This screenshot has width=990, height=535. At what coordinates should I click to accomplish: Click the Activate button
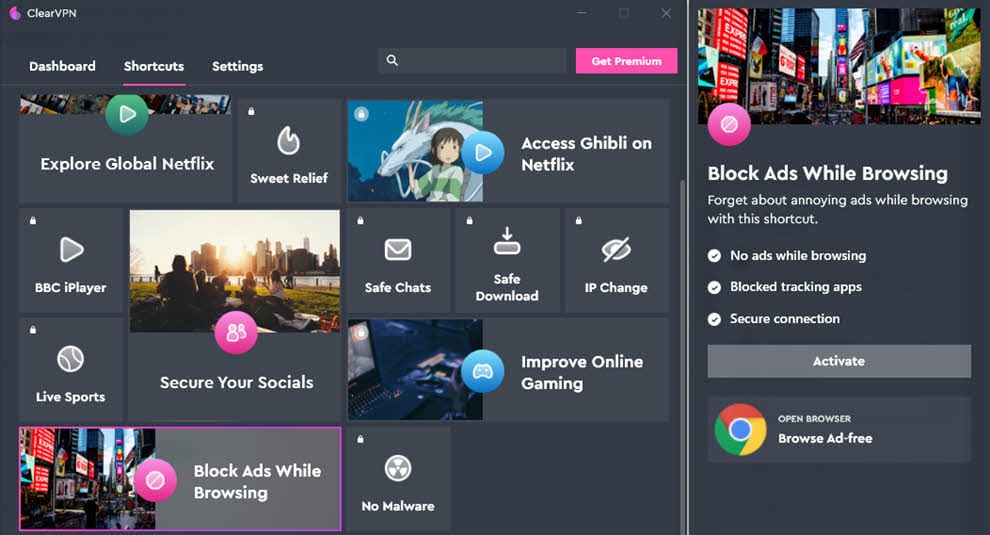839,361
